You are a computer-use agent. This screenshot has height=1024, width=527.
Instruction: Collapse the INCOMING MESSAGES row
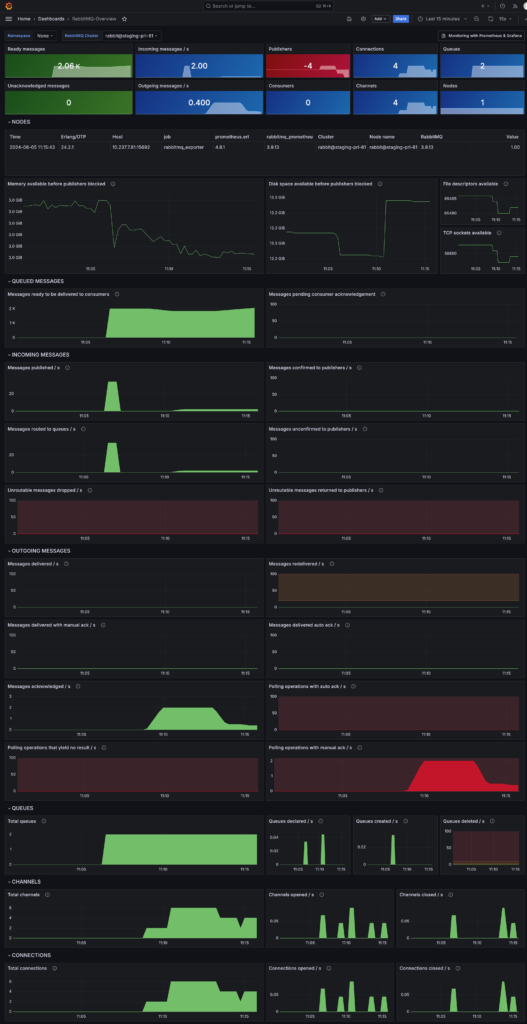pyautogui.click(x=38, y=355)
